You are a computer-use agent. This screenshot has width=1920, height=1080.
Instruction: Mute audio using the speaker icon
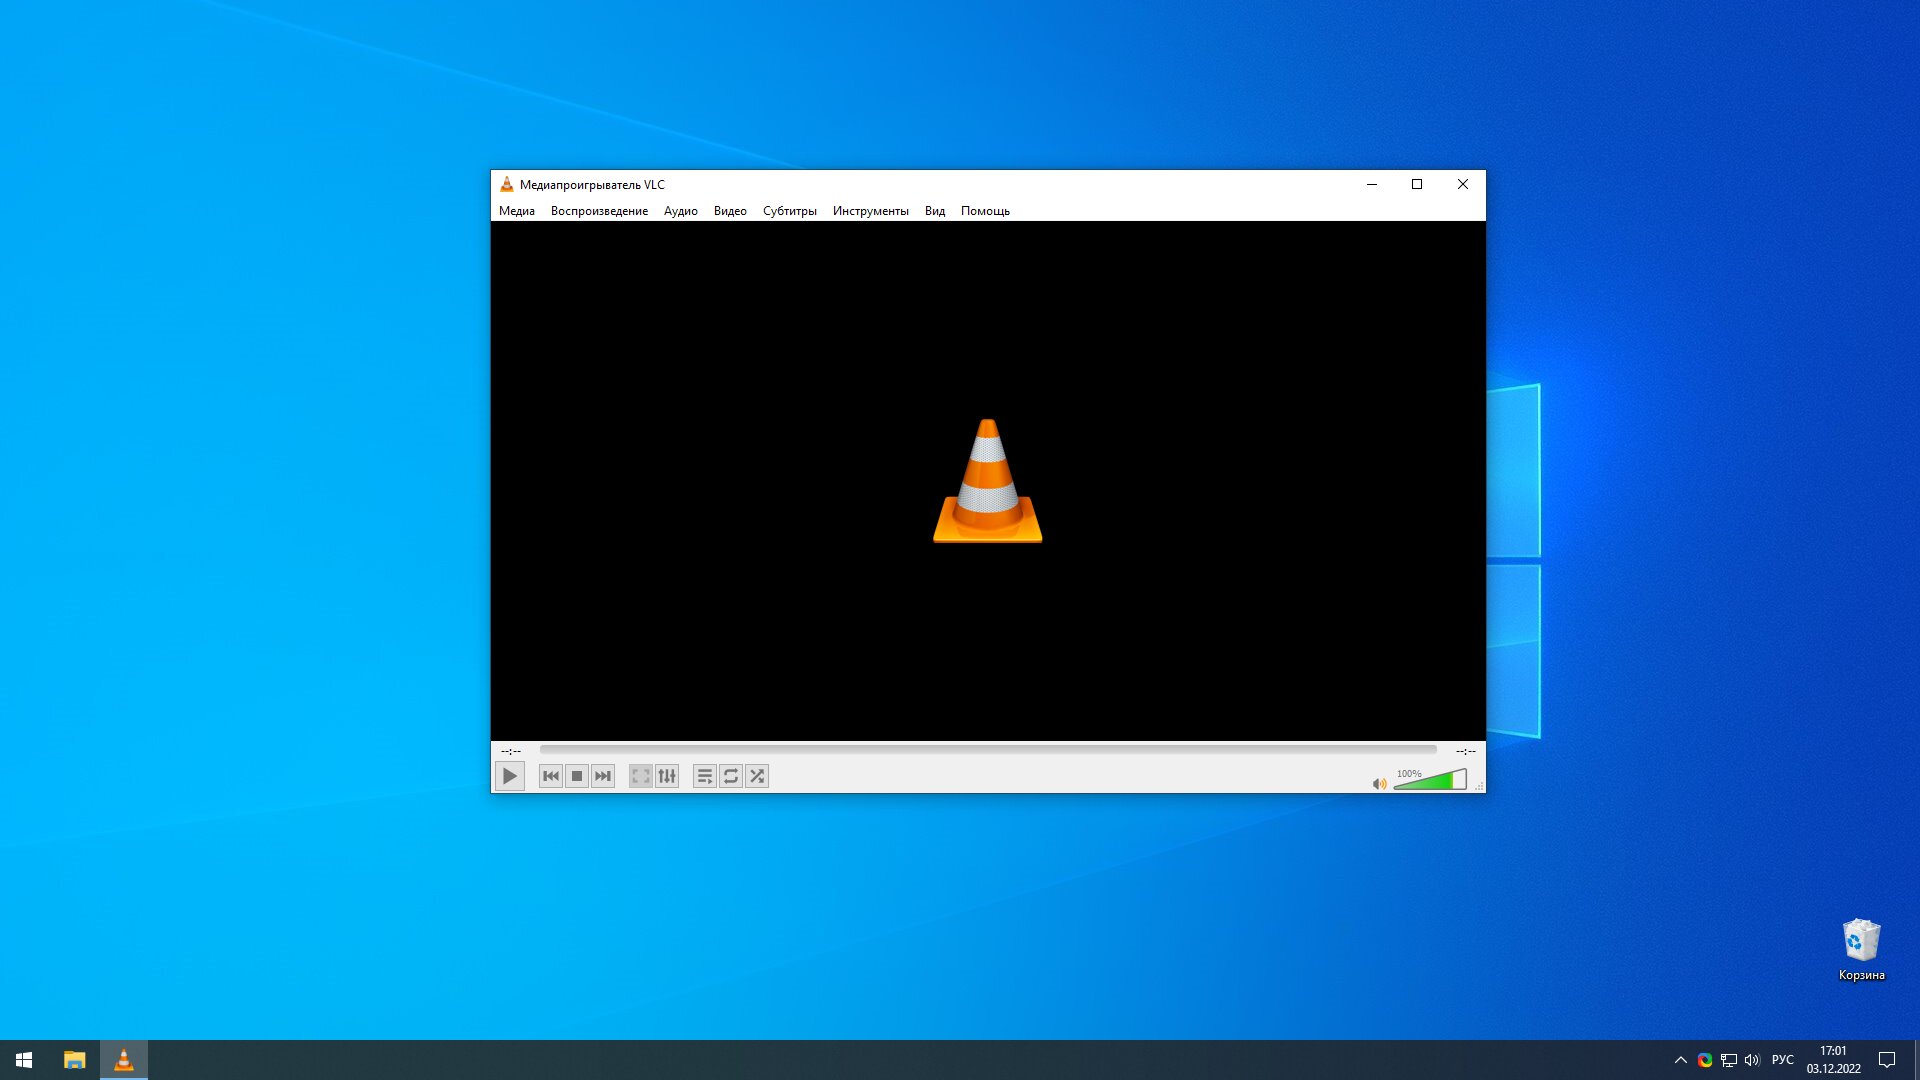(1380, 784)
